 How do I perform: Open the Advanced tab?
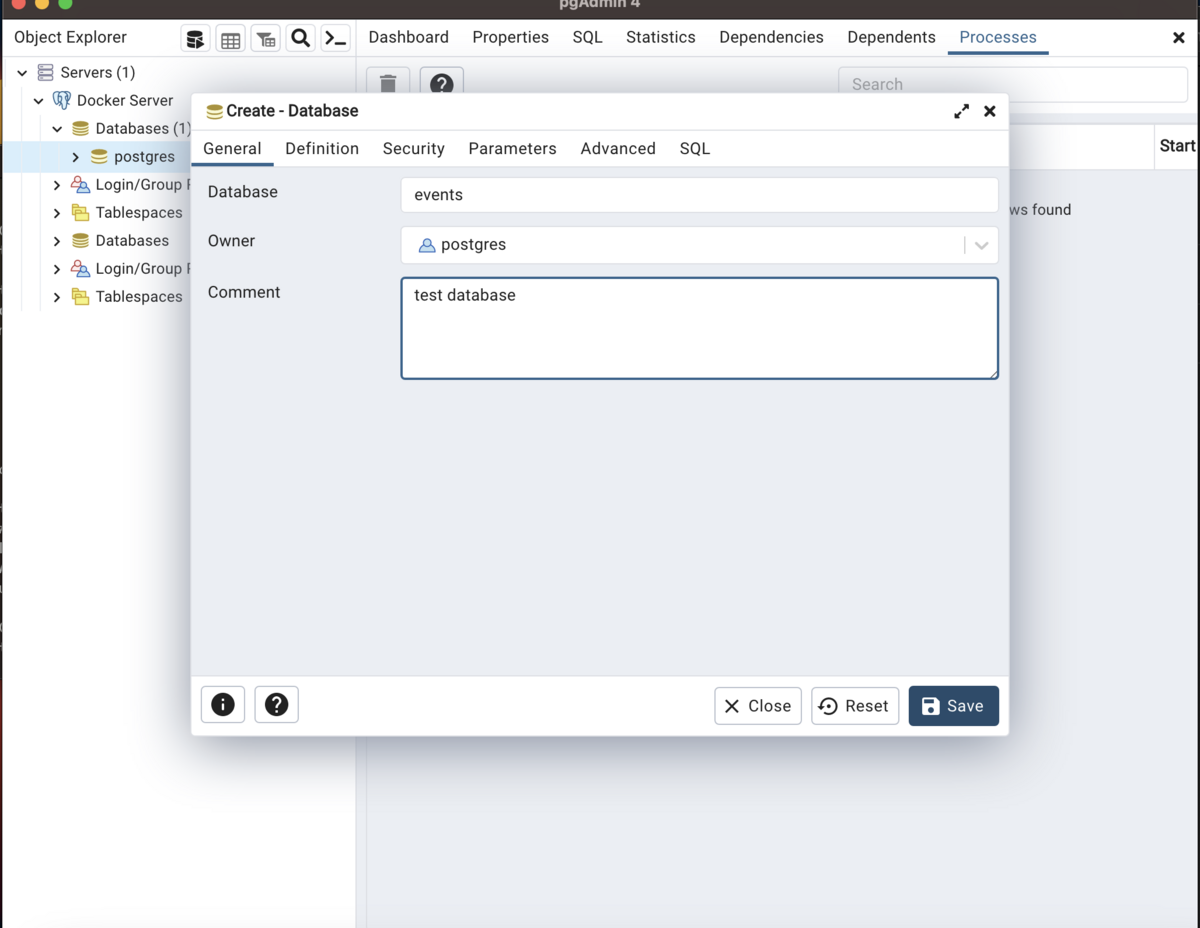tap(618, 148)
